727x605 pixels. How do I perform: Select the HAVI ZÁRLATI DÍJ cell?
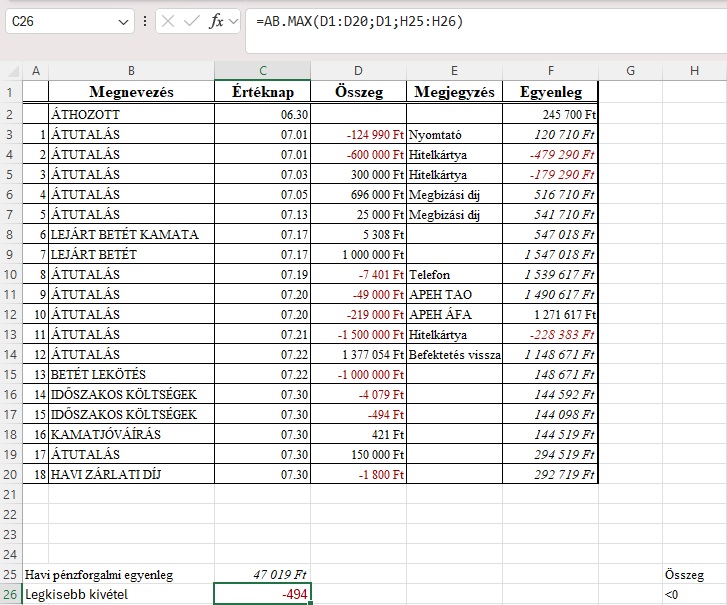131,474
